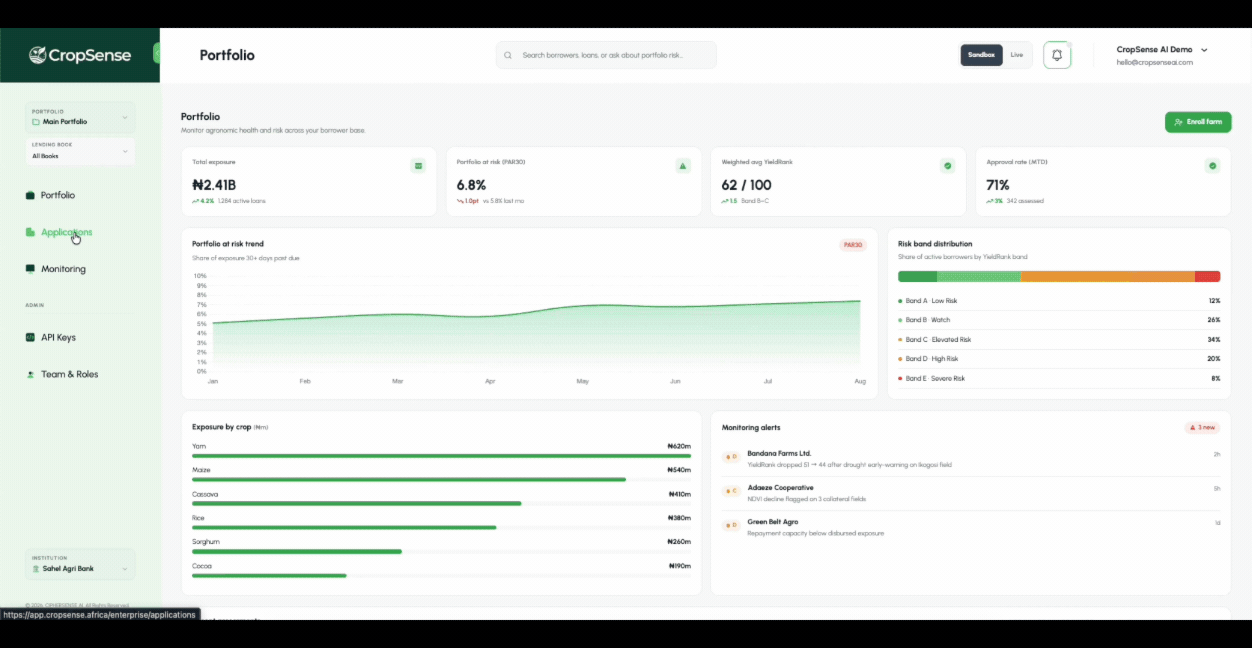Select the Band A · Low Risk row
1252x648 pixels.
(x=1059, y=301)
